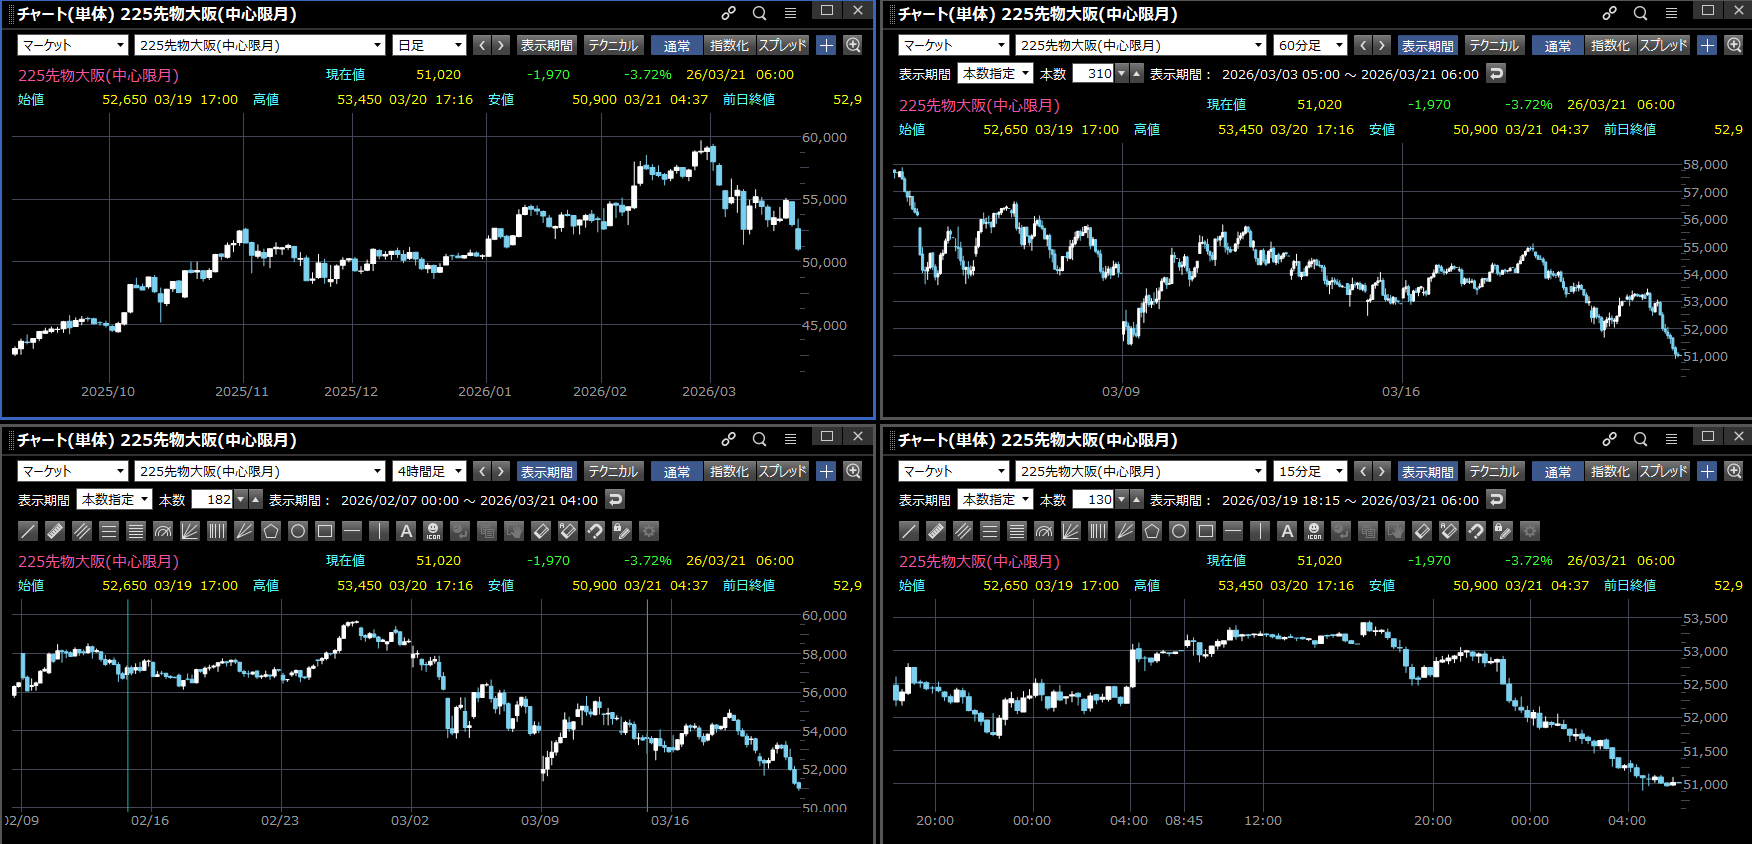Open テクニカル settings in the daily chart
The width and height of the screenshot is (1752, 844).
[x=612, y=45]
